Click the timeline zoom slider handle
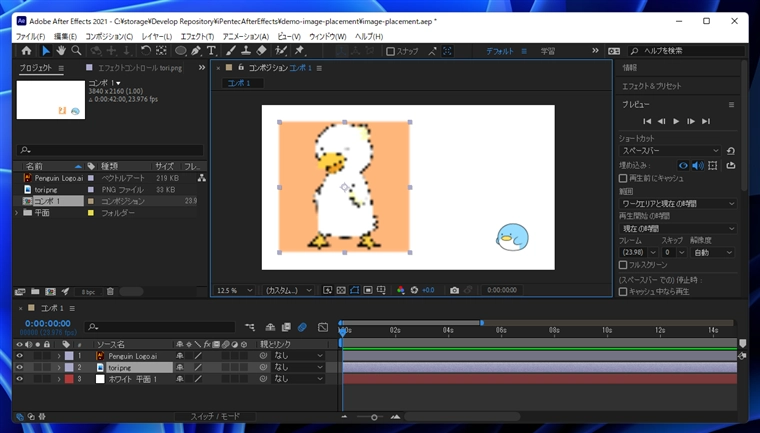This screenshot has width=760, height=433. point(374,417)
